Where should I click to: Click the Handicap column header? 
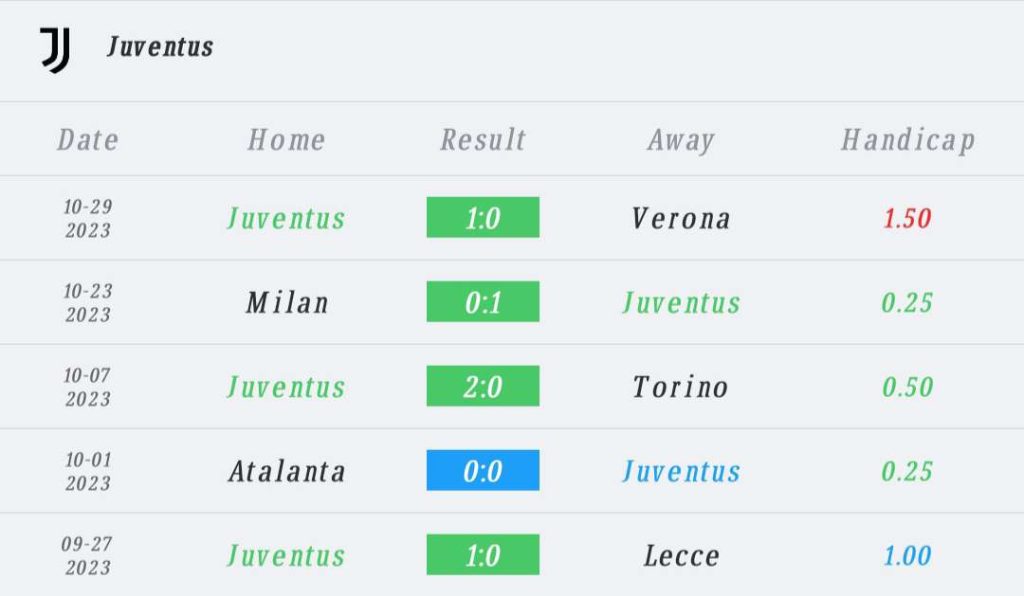(907, 140)
